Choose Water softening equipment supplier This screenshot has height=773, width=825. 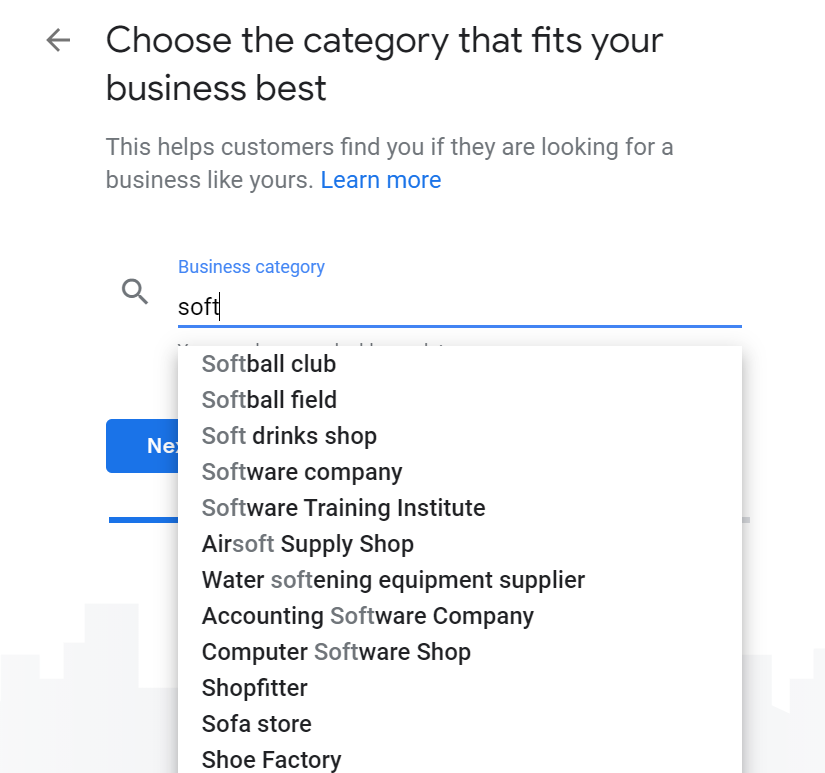pos(460,580)
